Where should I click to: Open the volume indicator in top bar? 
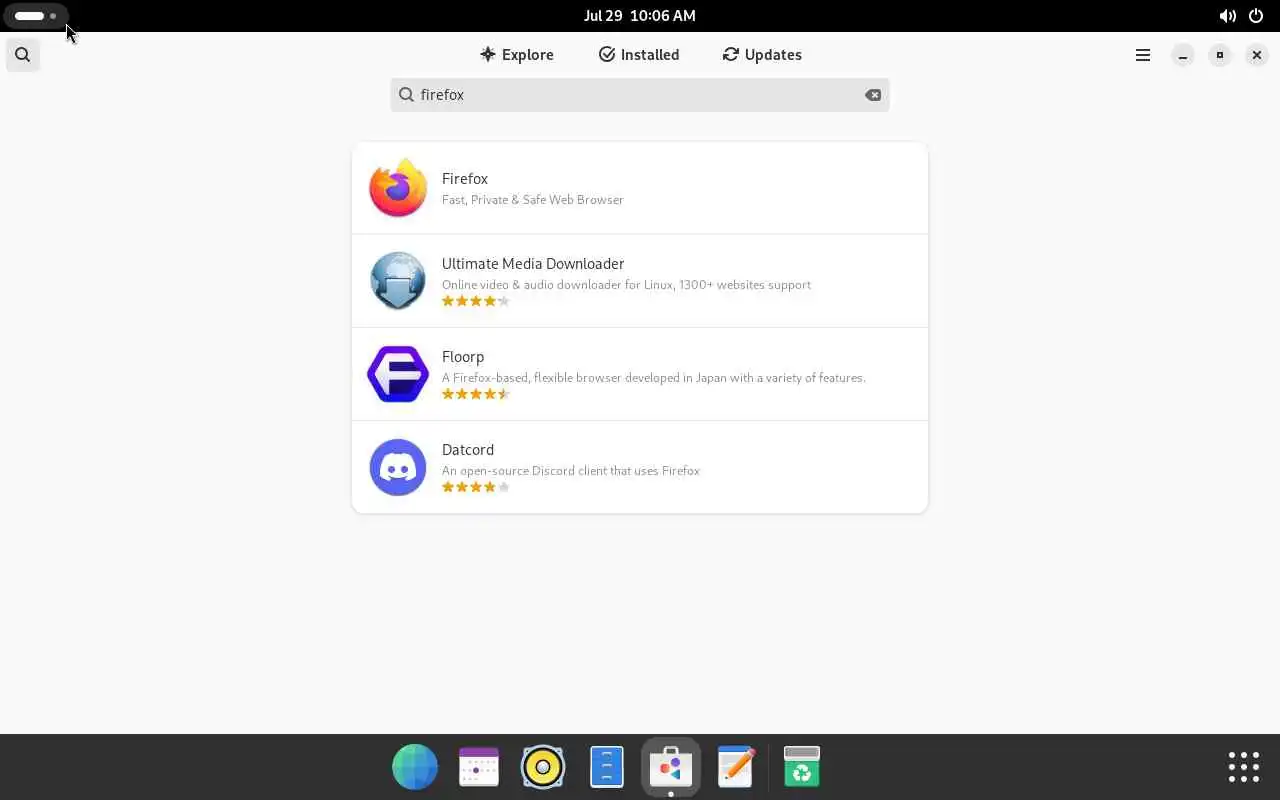click(1227, 16)
